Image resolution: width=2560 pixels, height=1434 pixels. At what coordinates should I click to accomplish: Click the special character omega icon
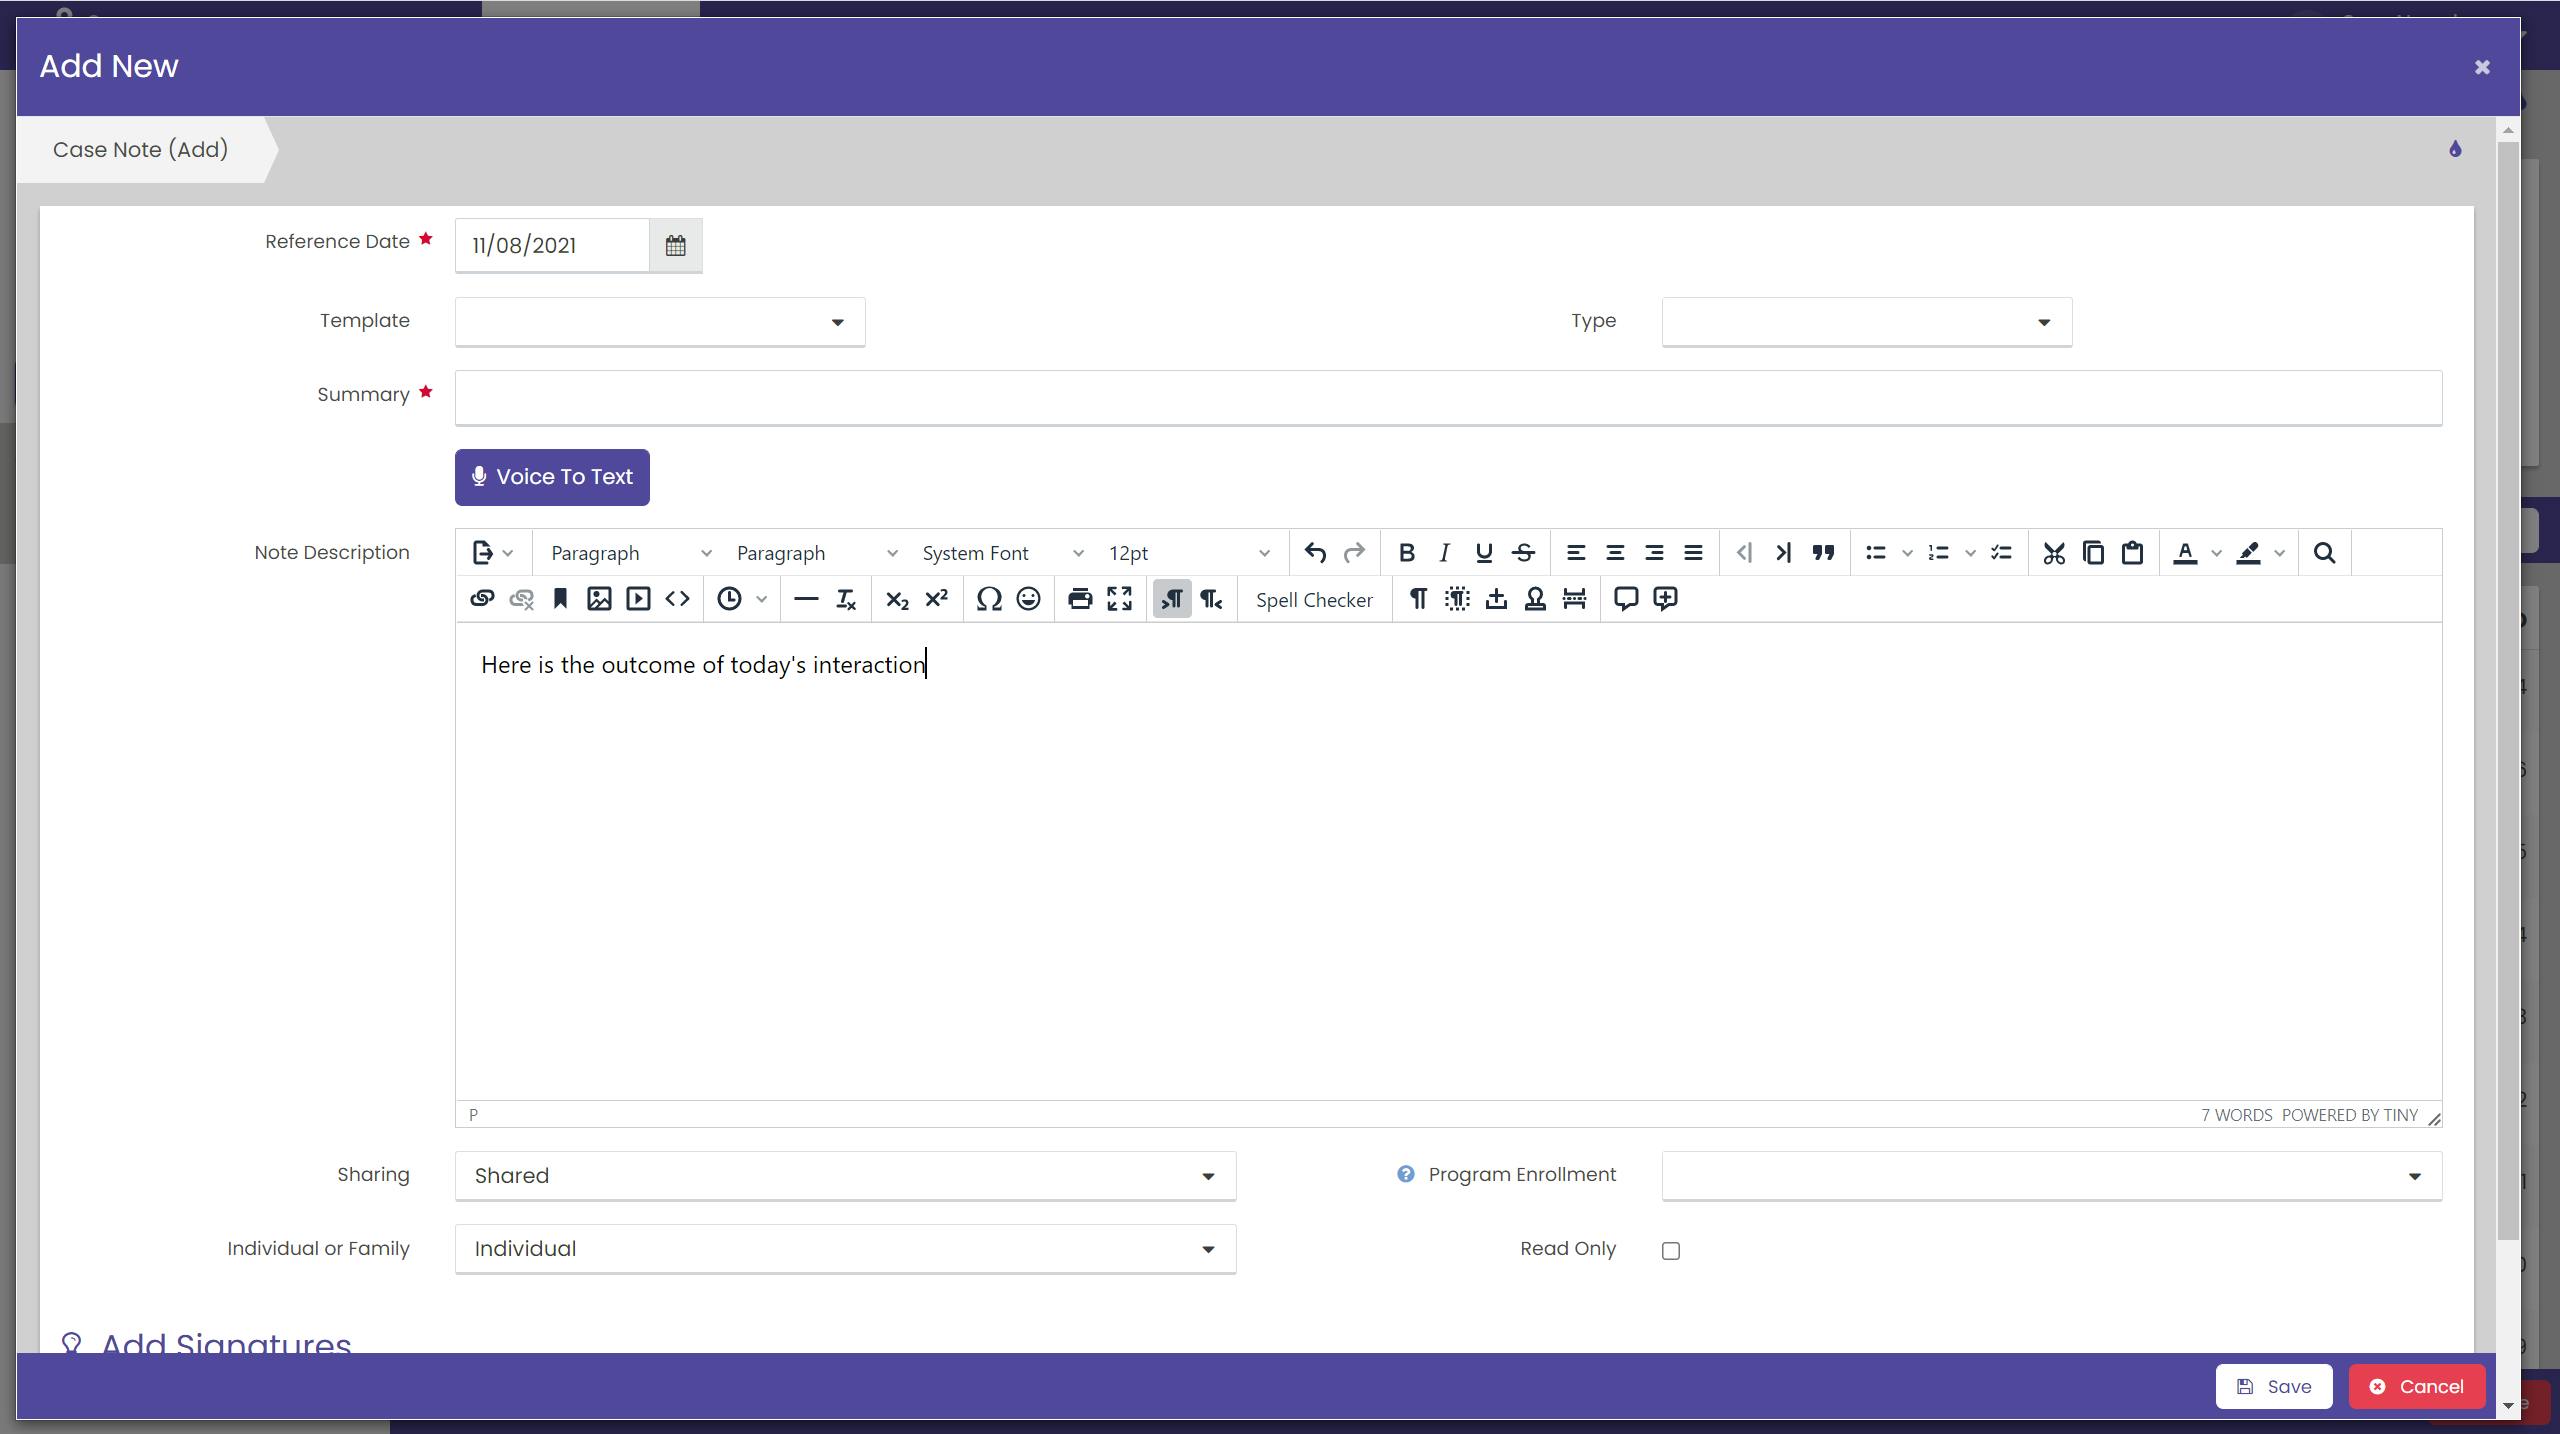pos(989,599)
